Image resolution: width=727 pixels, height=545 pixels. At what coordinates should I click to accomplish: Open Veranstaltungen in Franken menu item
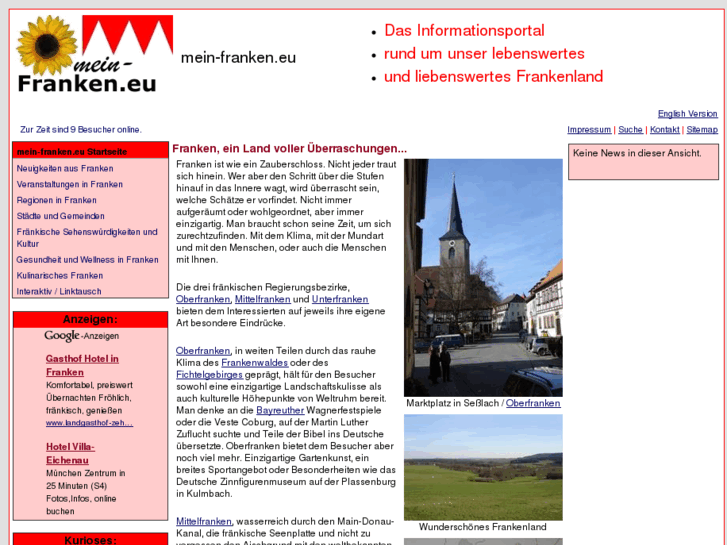point(70,184)
